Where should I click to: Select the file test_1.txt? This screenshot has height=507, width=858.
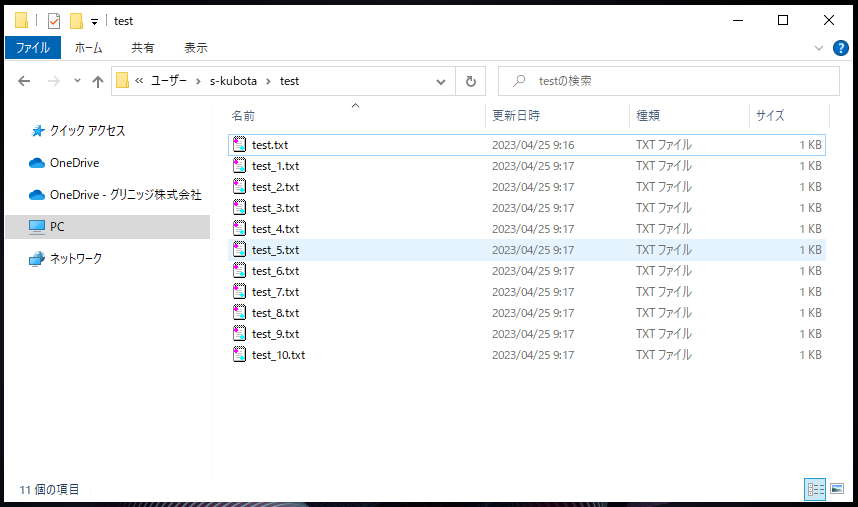pyautogui.click(x=527, y=166)
